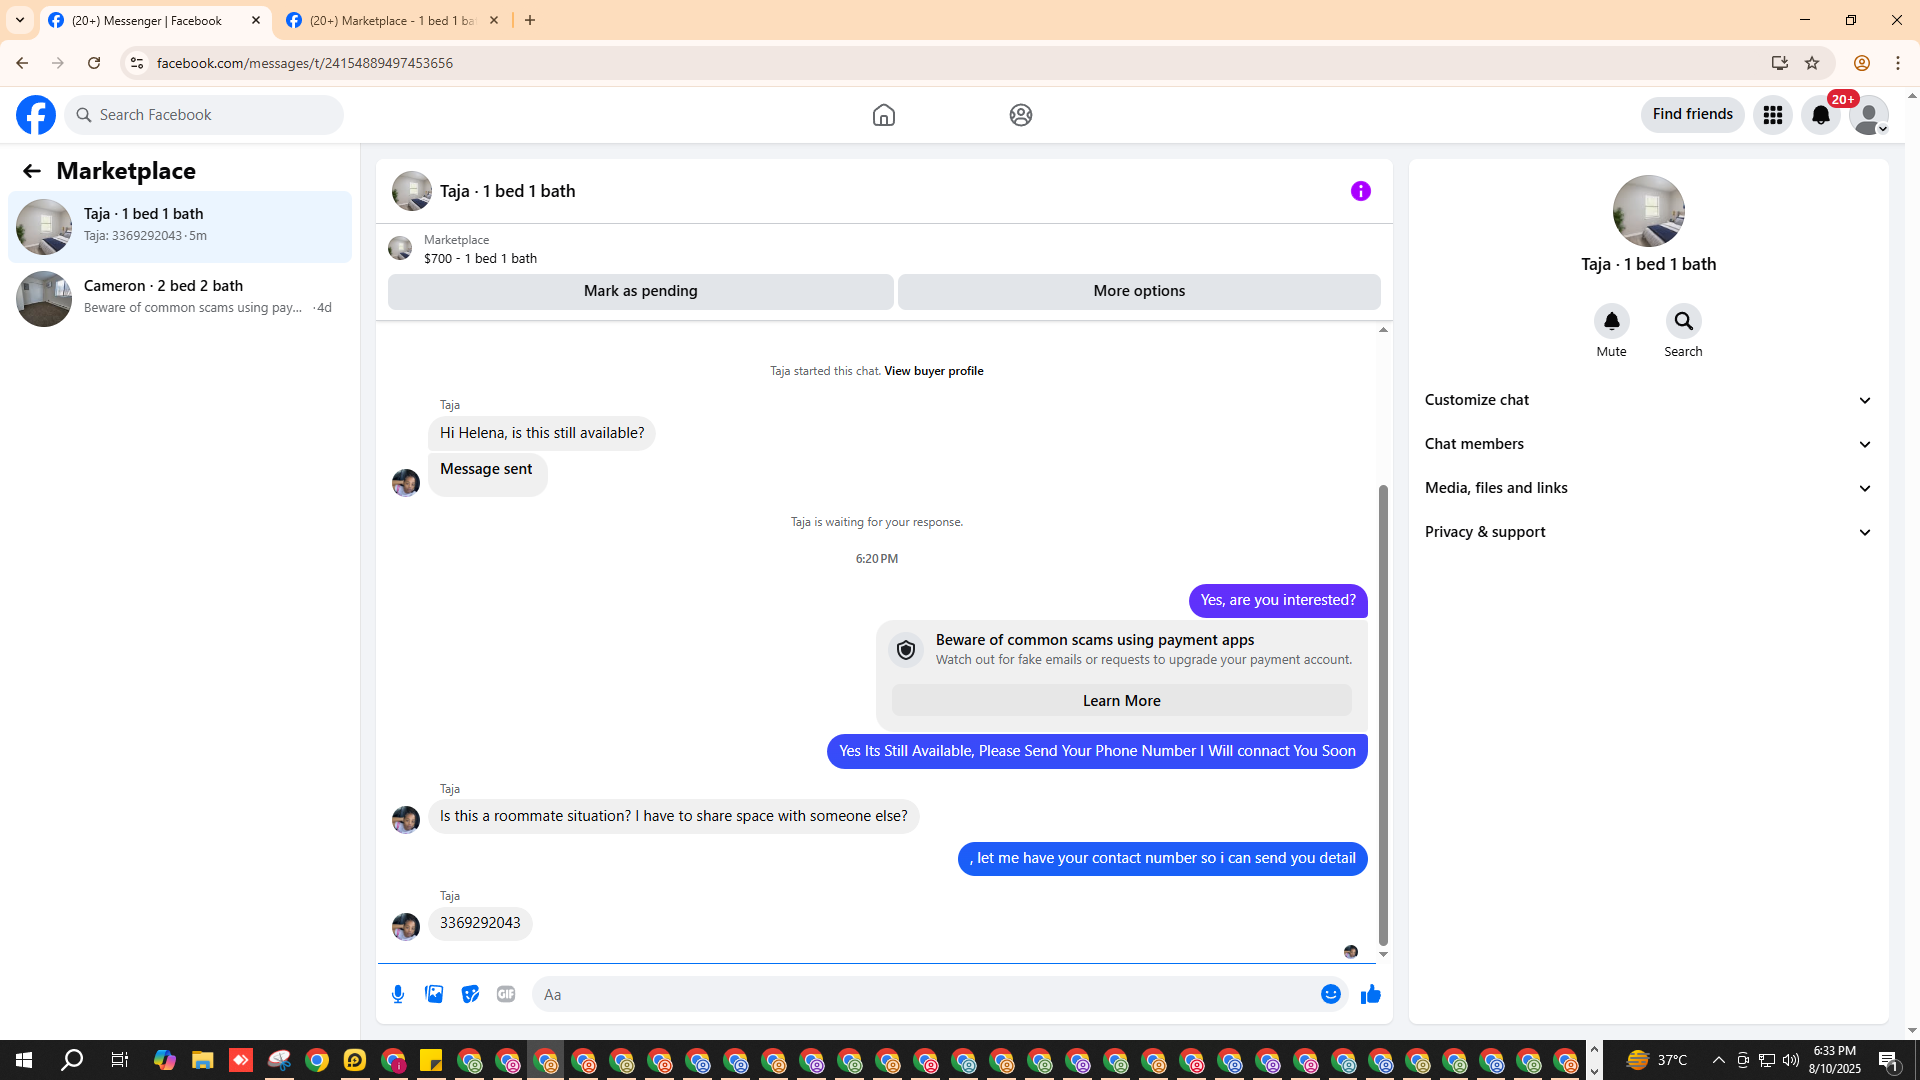The image size is (1920, 1080).
Task: Open the sticker picker icon
Action: coord(470,994)
